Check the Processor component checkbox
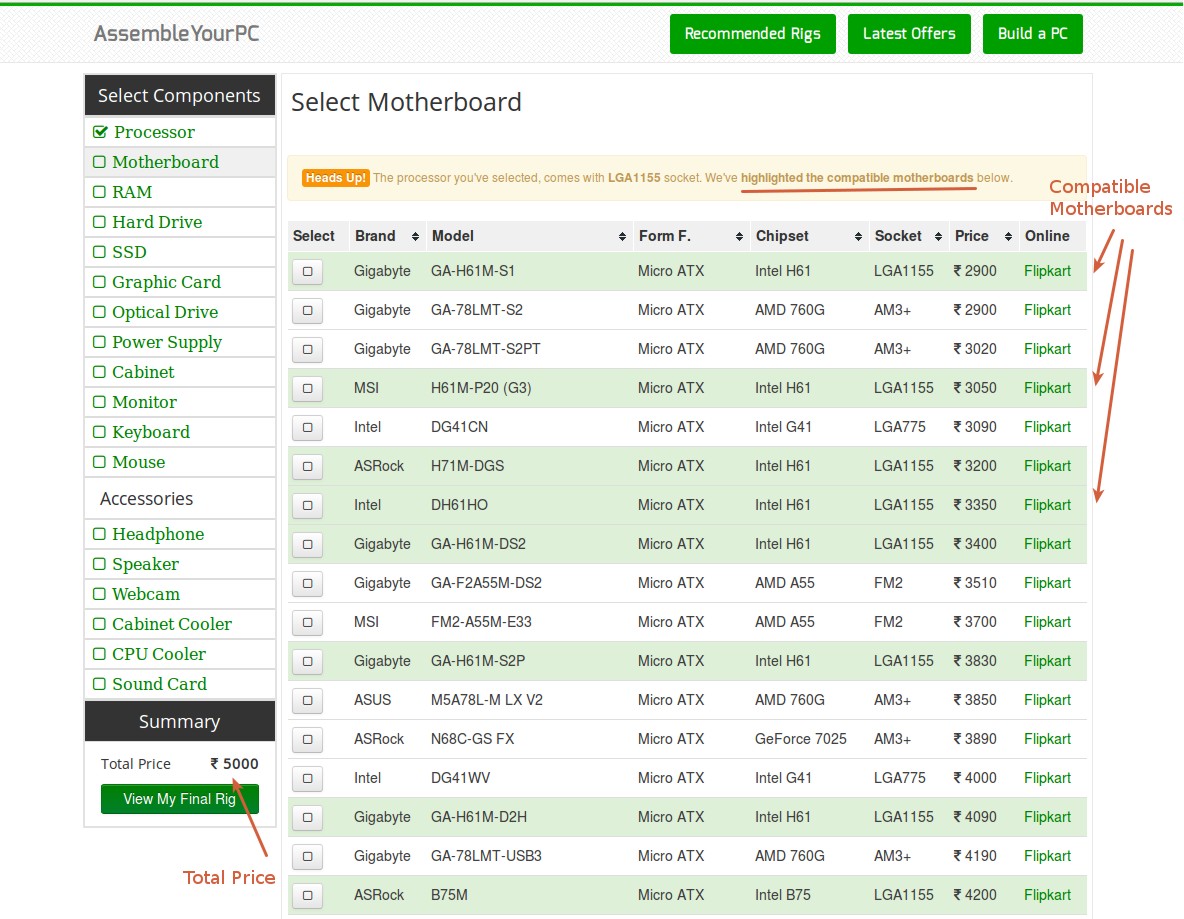The height and width of the screenshot is (919, 1184). tap(100, 131)
